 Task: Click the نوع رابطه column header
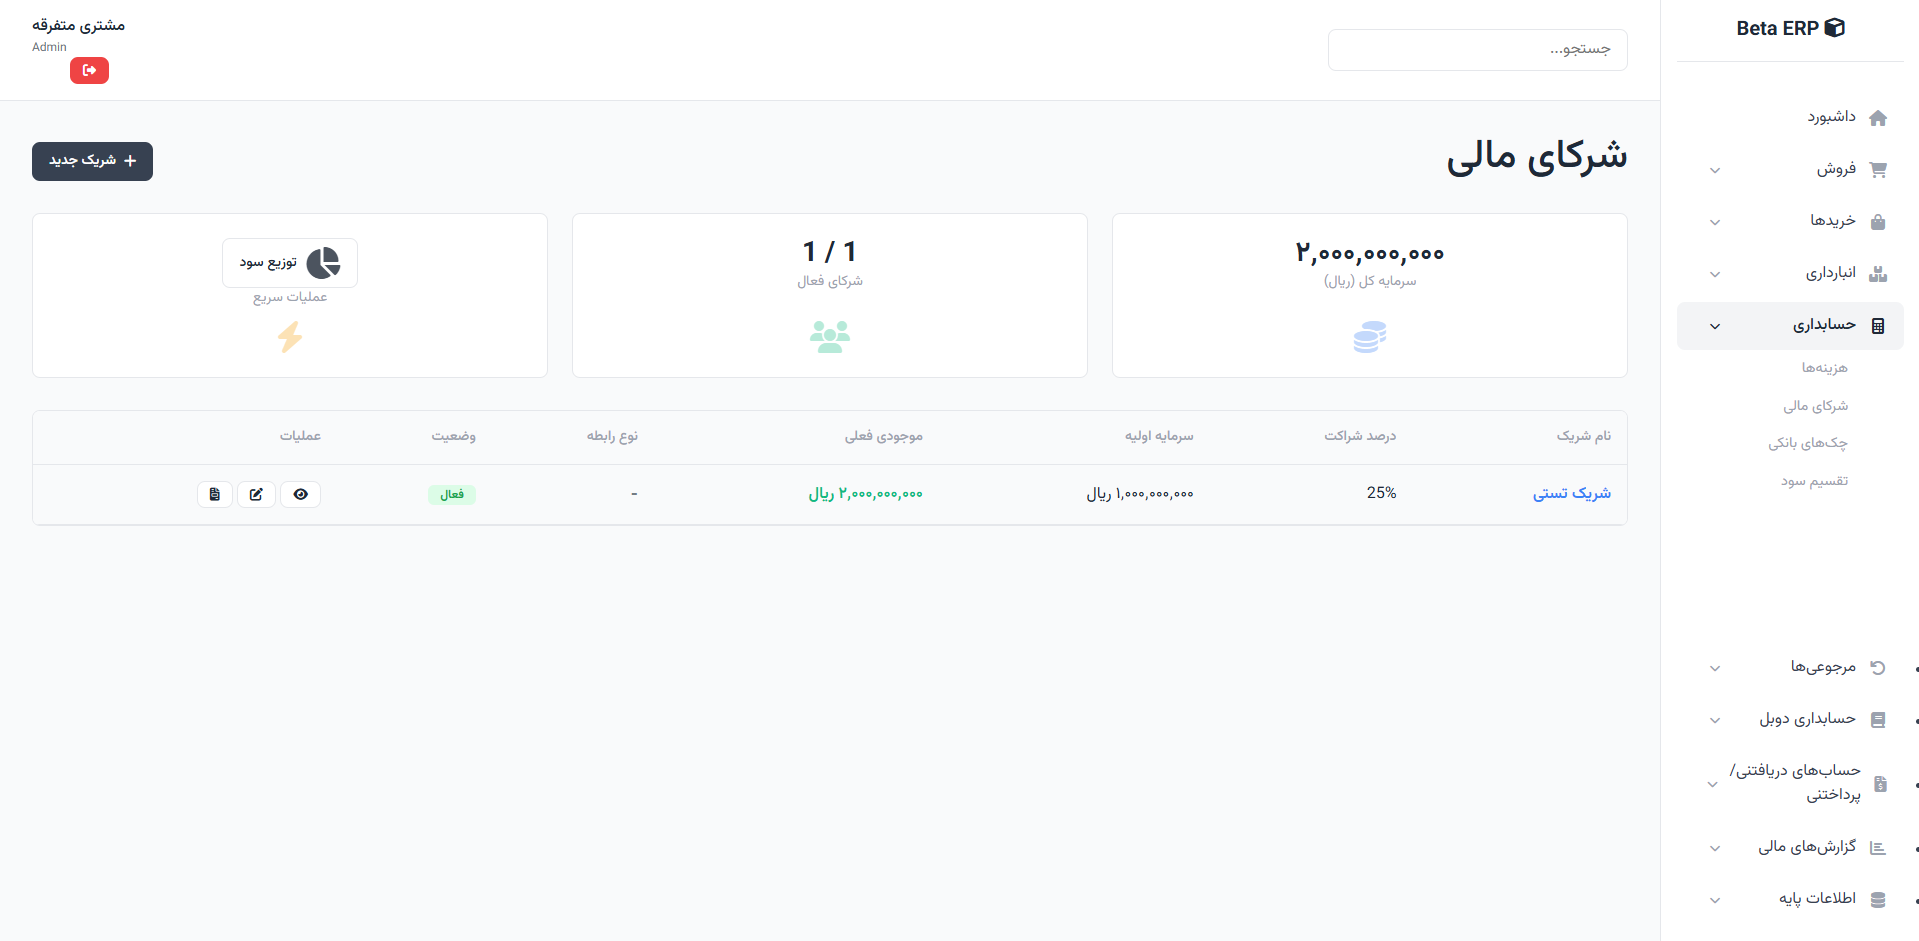(x=612, y=436)
